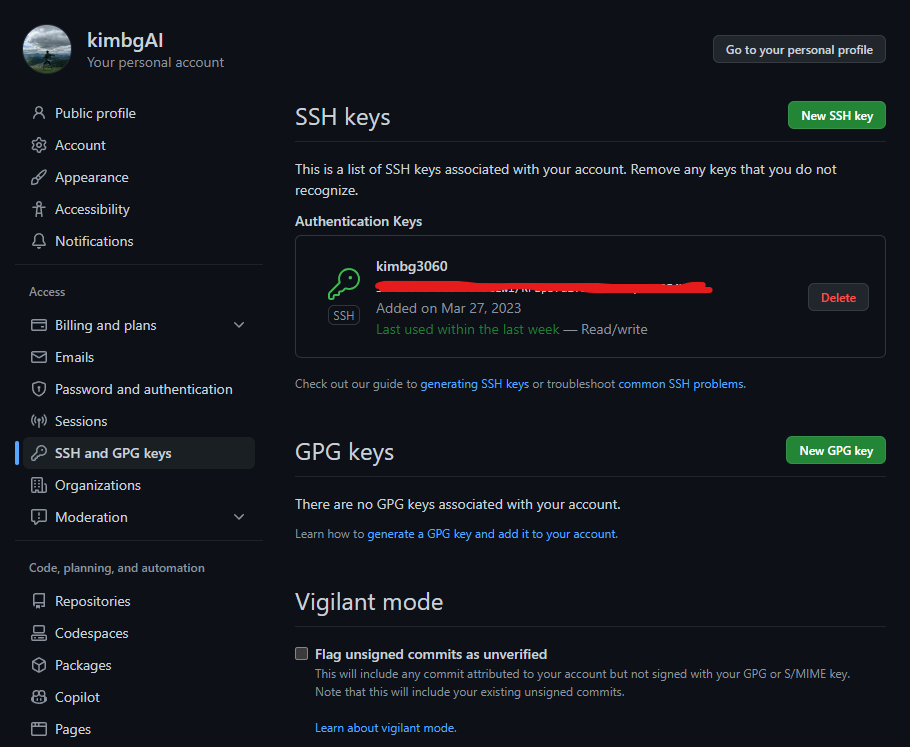This screenshot has width=910, height=747.
Task: Add a New SSH key
Action: tap(837, 116)
